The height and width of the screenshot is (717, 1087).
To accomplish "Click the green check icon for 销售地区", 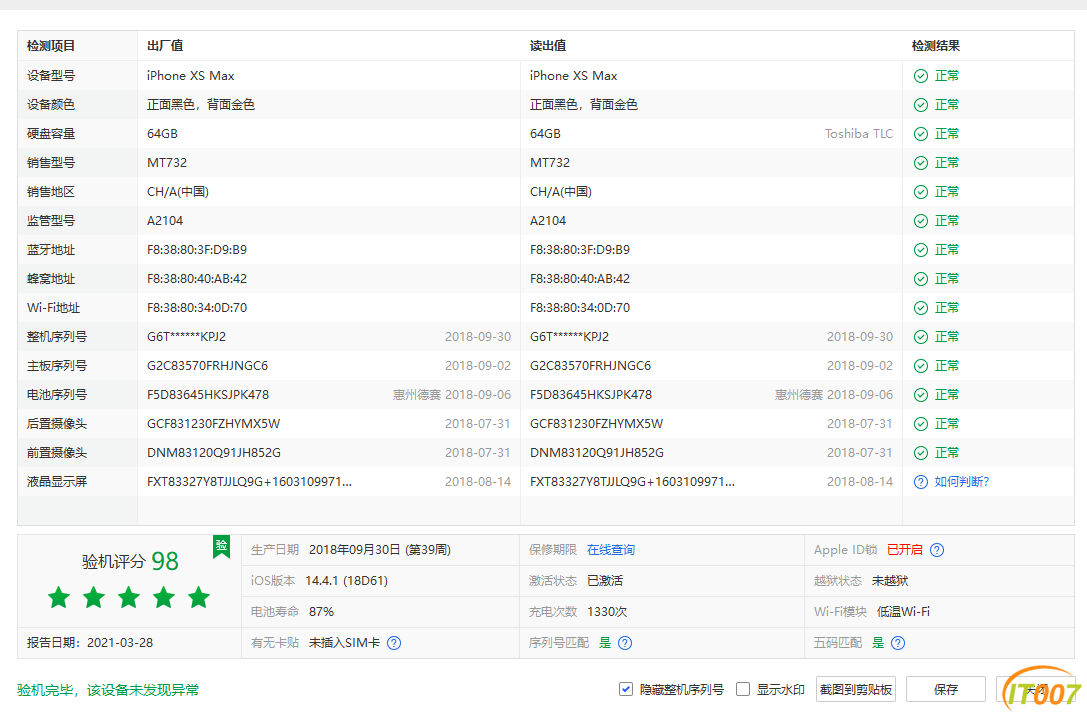I will point(921,192).
